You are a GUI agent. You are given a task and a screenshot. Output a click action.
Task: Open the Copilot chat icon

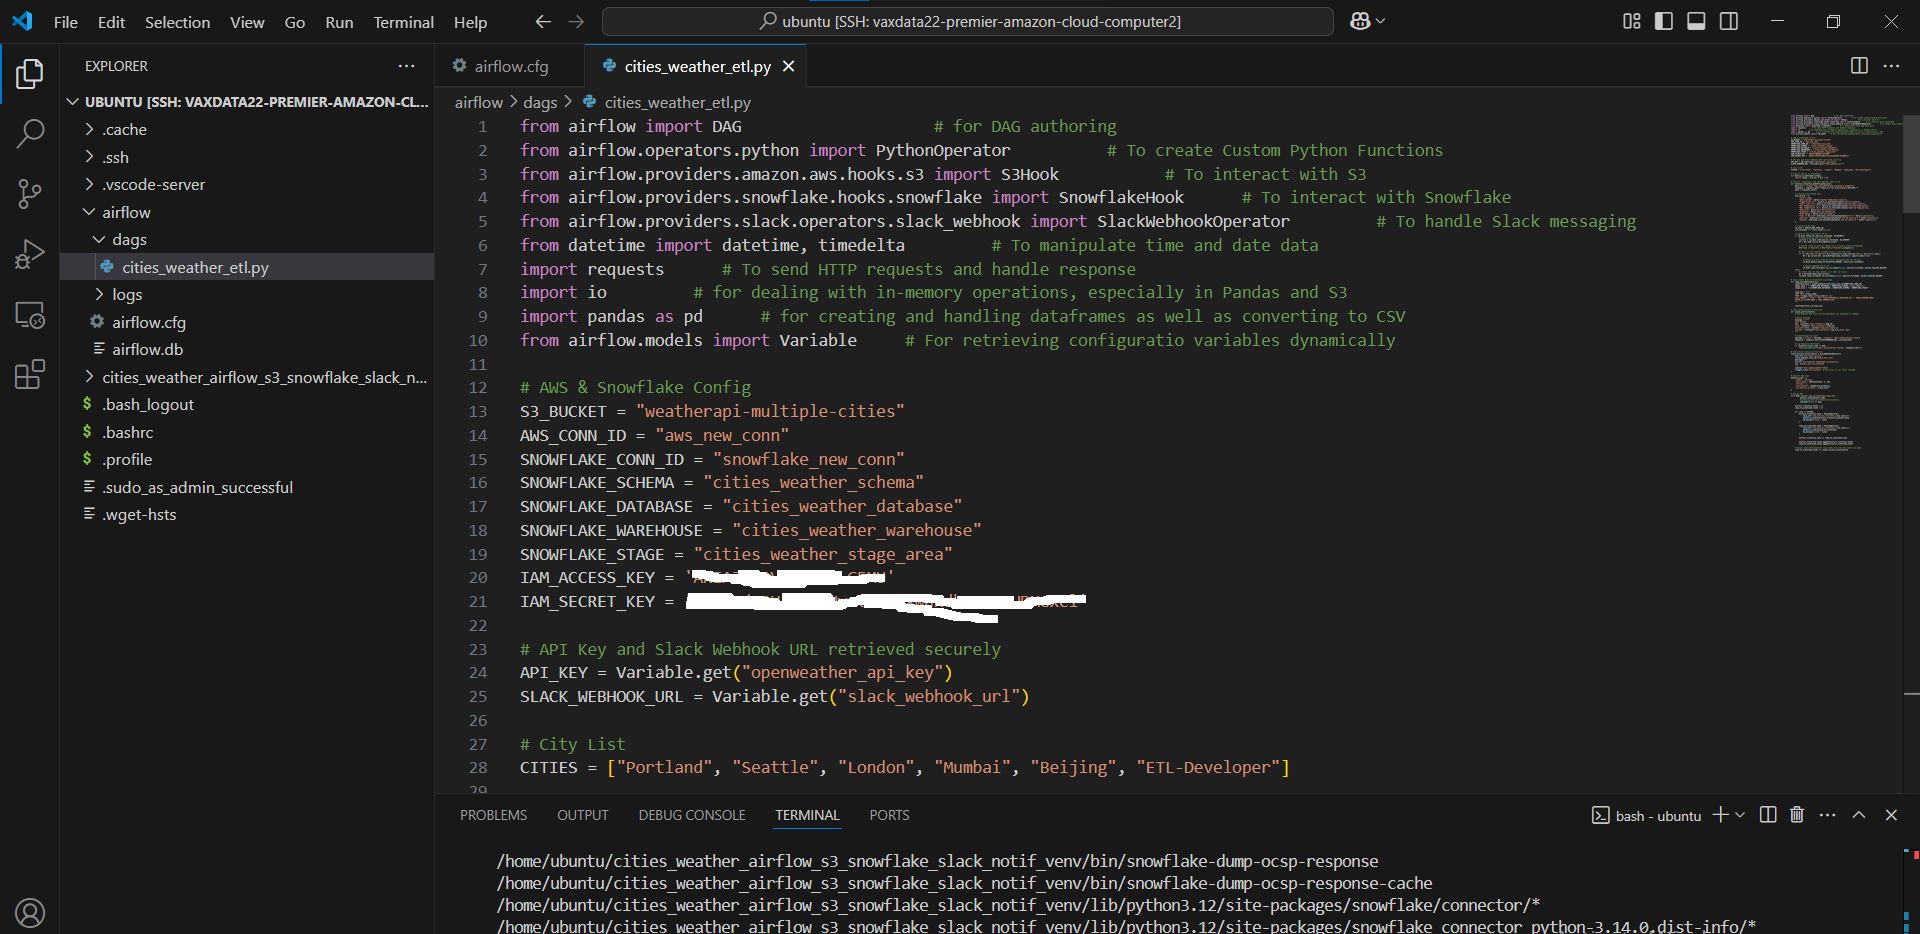click(1360, 21)
